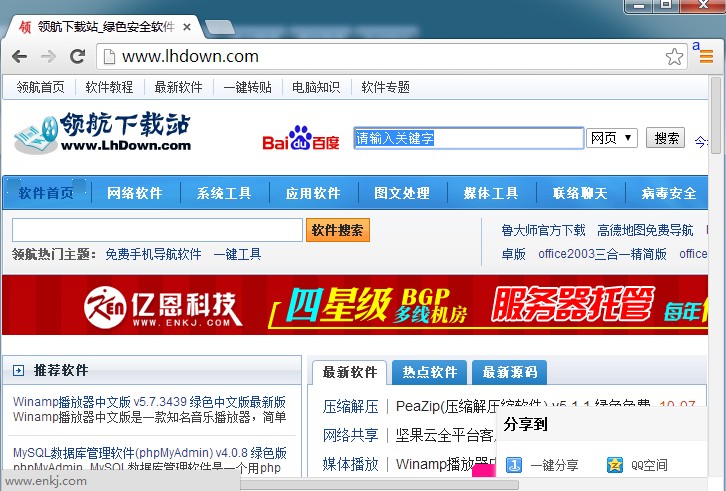Screen dimensions: 726x491
Task: Click the 软件搜索 orange button
Action: [338, 230]
